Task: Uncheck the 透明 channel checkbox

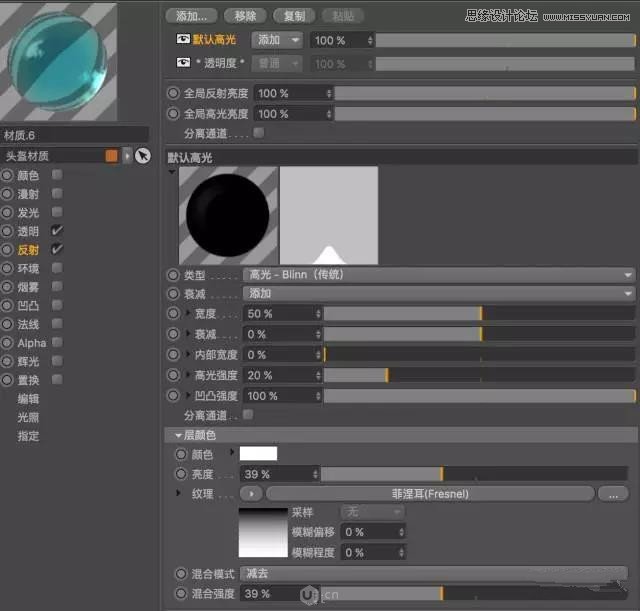Action: pos(57,230)
